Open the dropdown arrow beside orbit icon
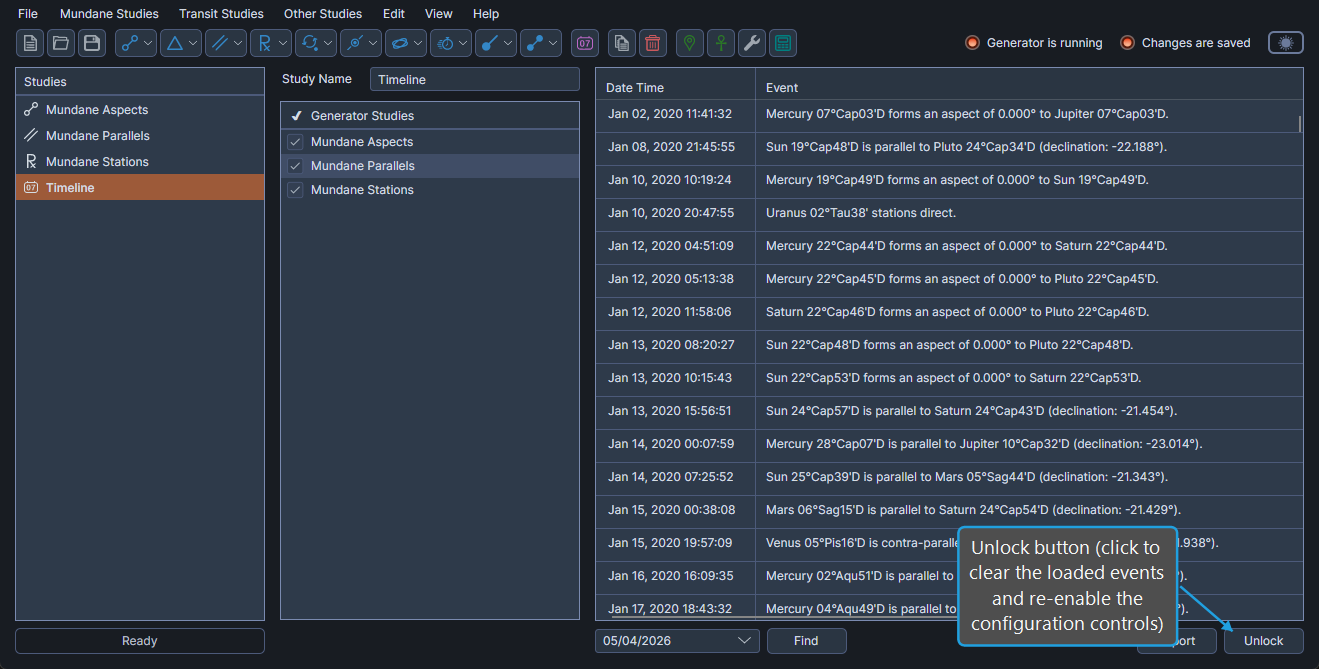 point(419,43)
